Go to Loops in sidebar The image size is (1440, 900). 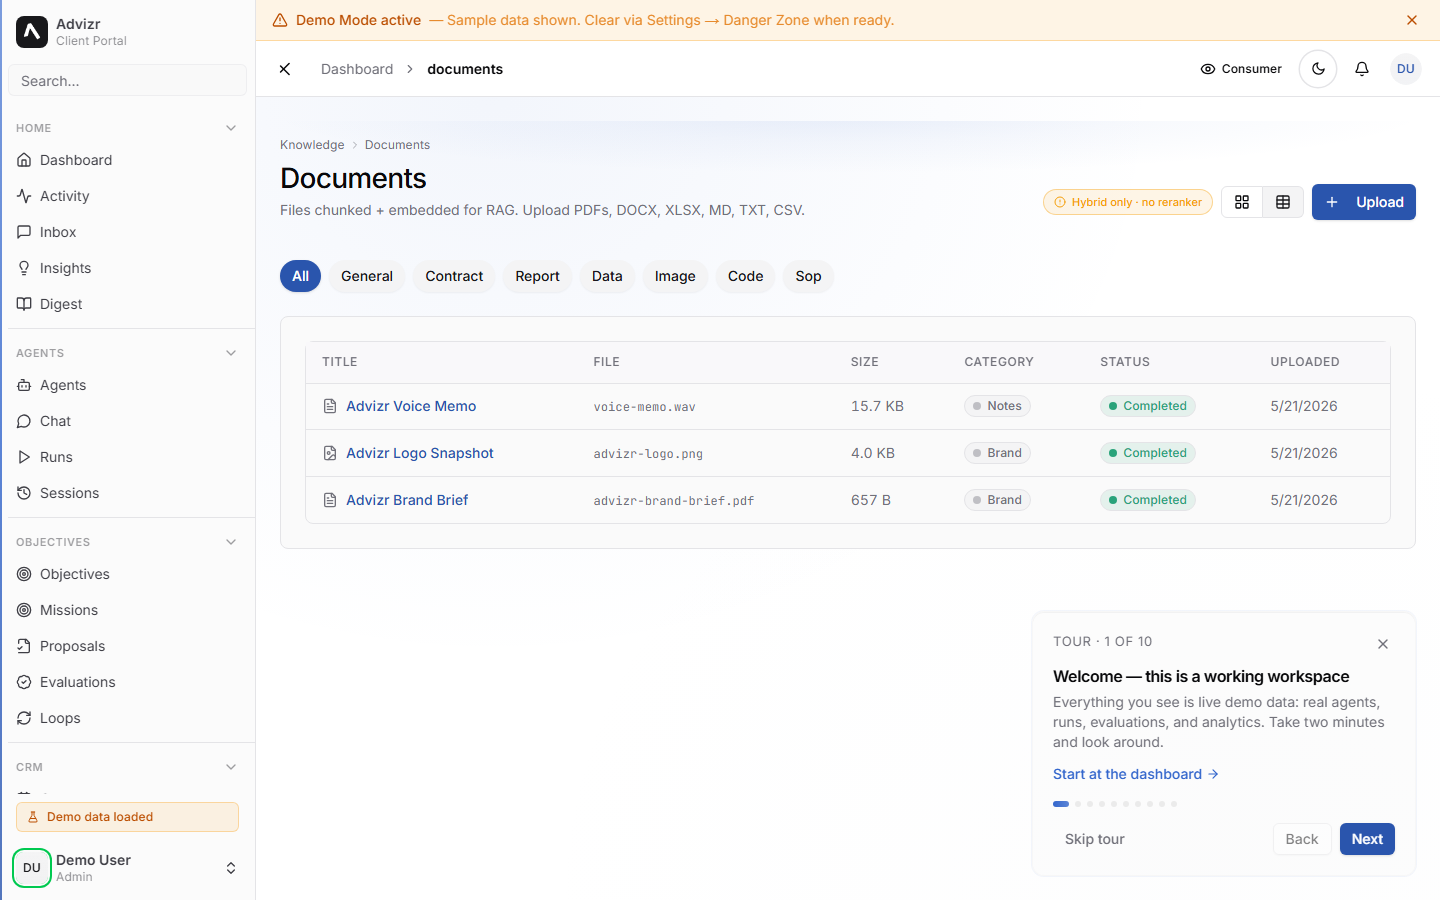pyautogui.click(x=127, y=718)
